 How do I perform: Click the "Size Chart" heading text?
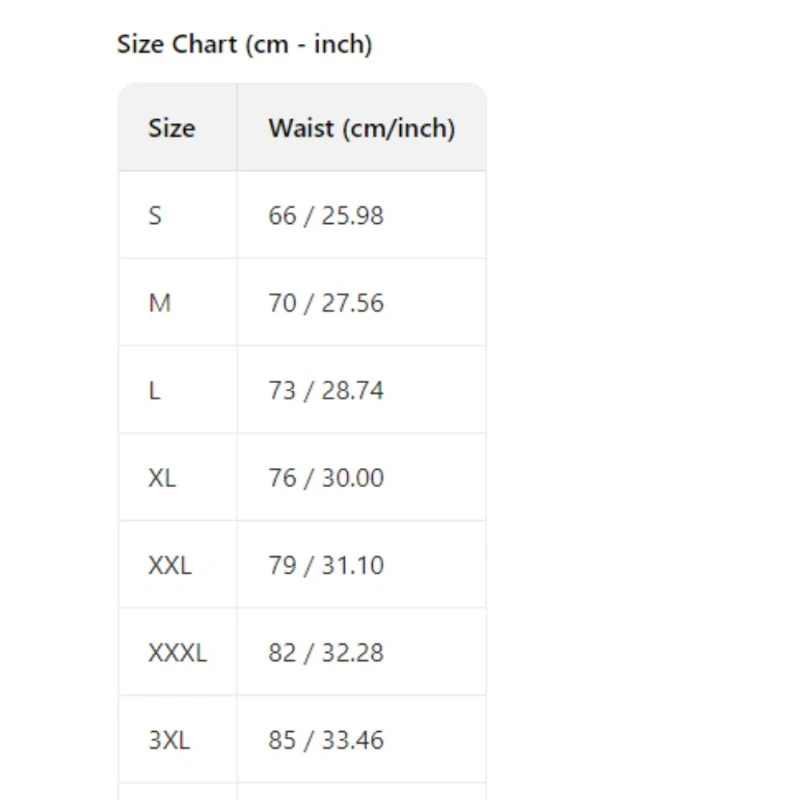pyautogui.click(x=177, y=44)
